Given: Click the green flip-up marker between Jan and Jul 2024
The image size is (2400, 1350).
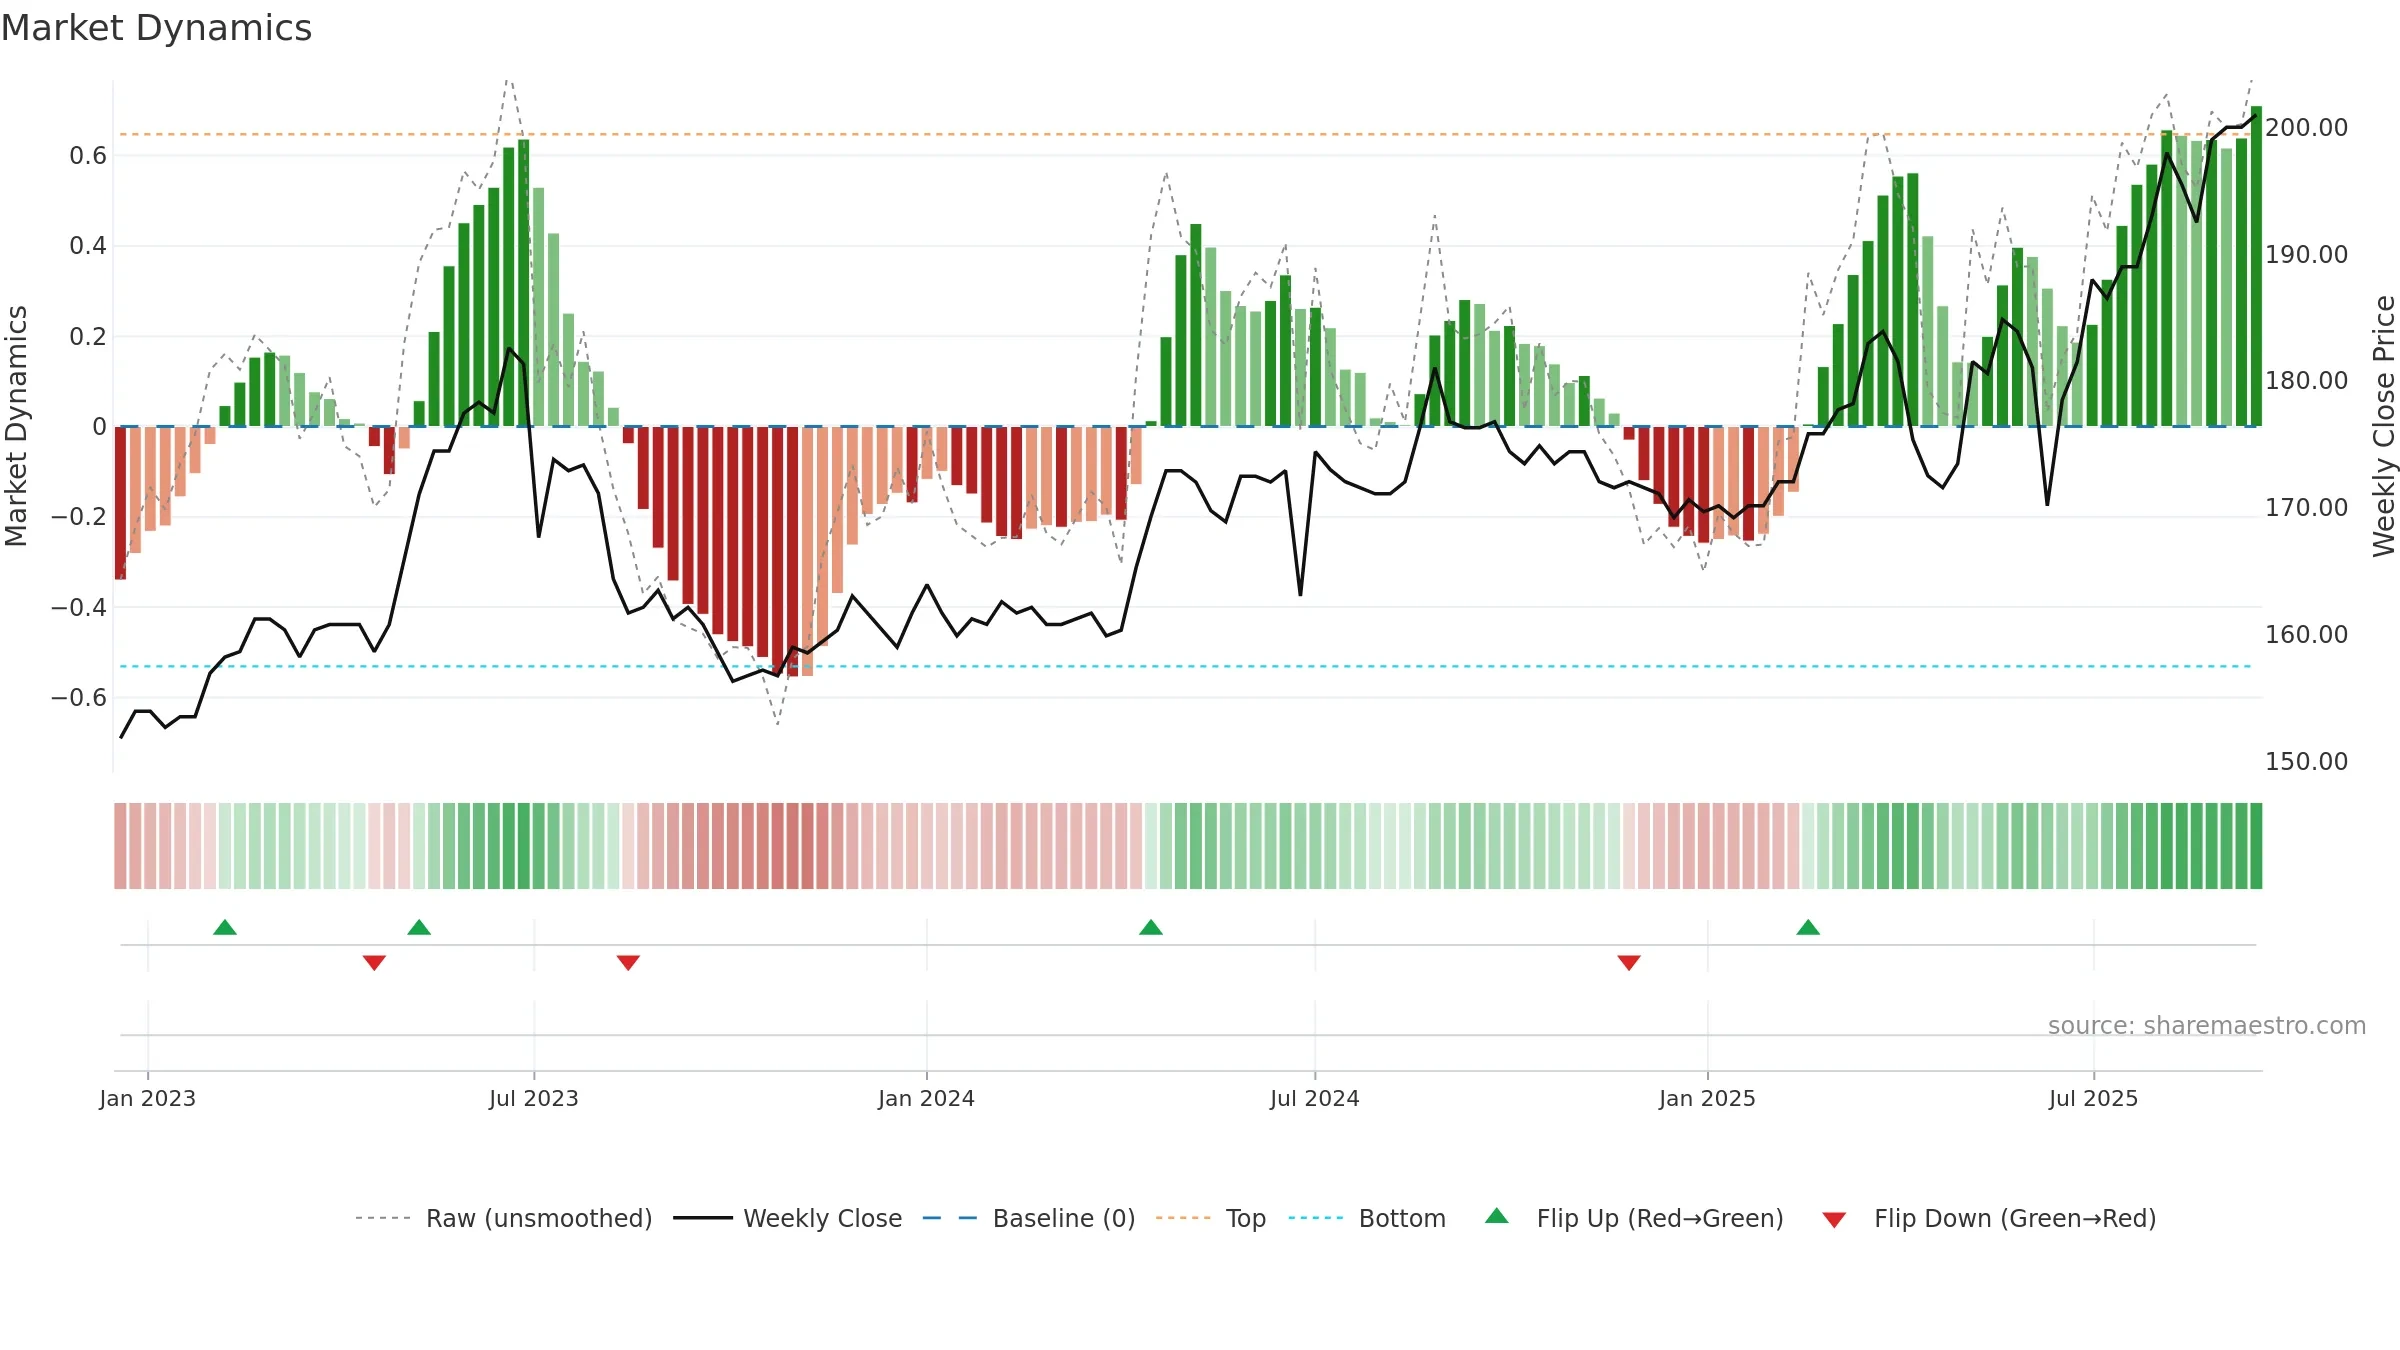Looking at the screenshot, I should point(1151,927).
